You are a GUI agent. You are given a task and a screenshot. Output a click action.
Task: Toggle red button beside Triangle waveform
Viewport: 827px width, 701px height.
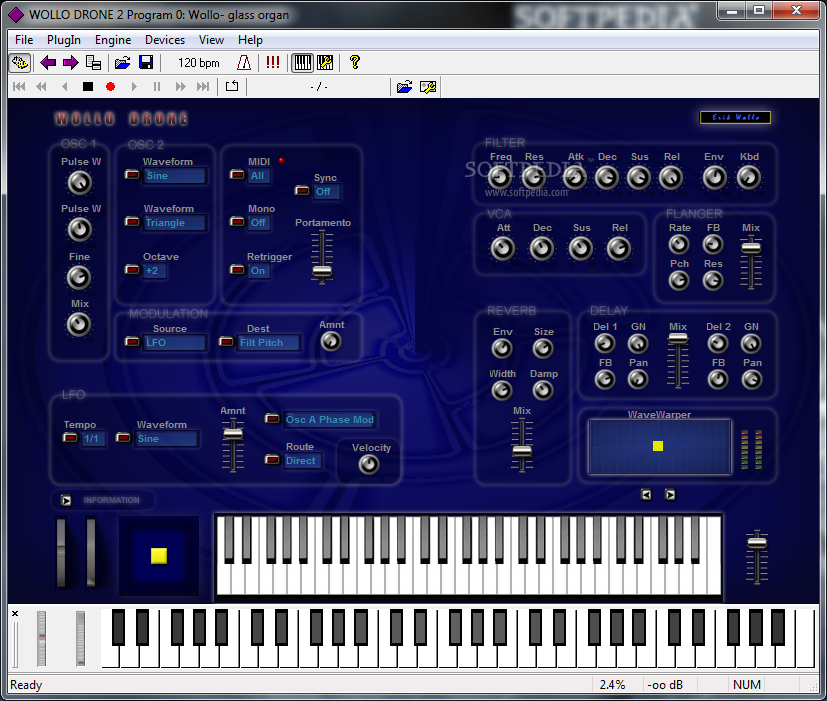coord(132,222)
